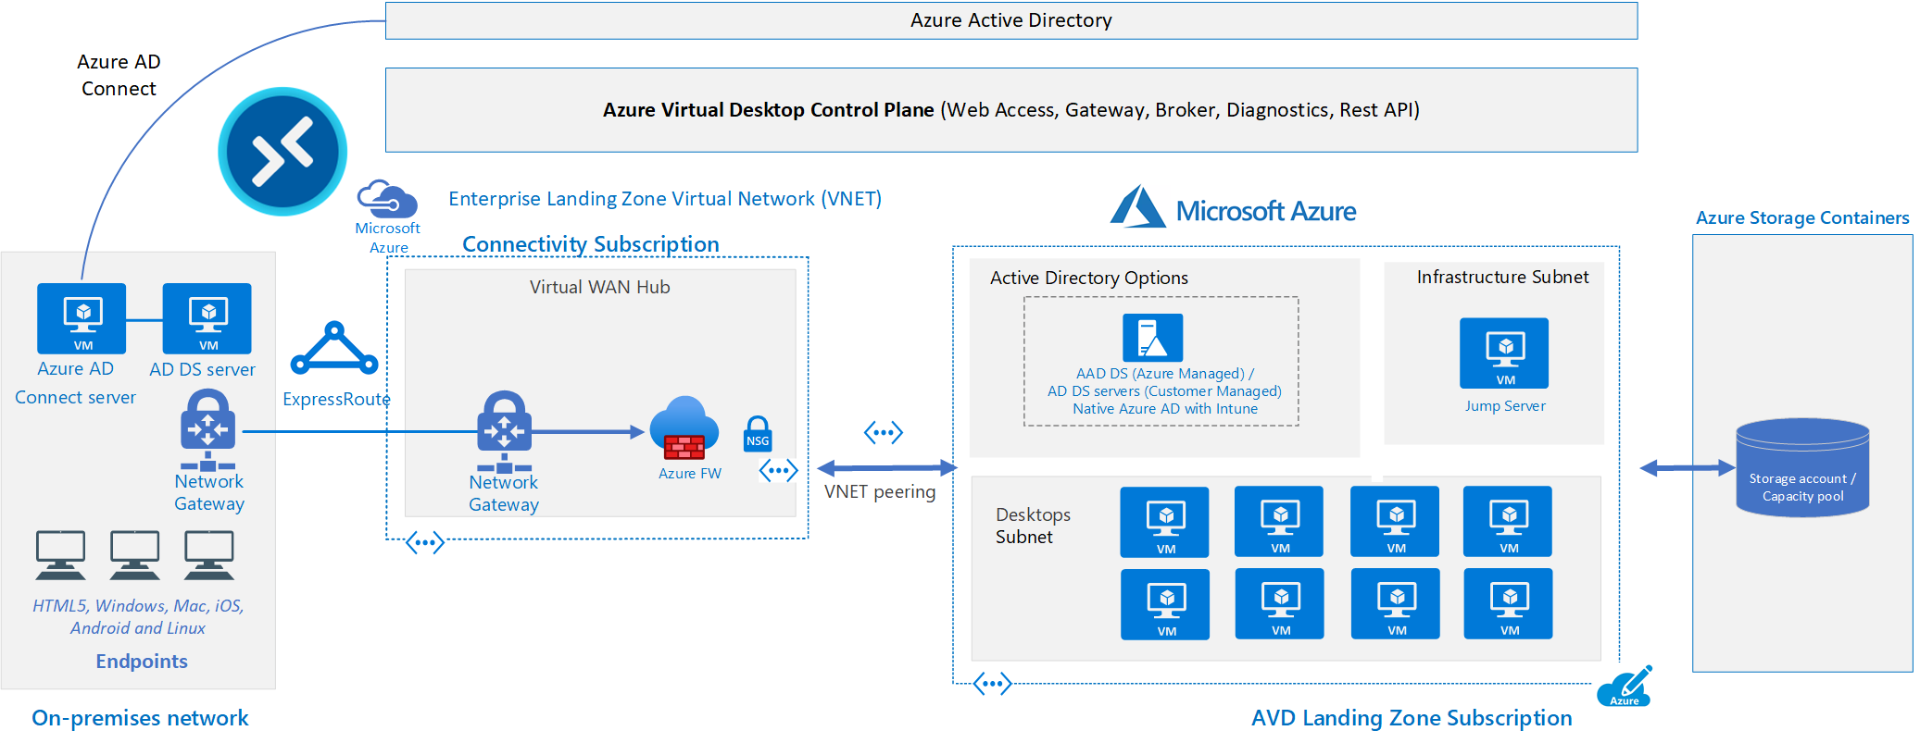The image size is (1918, 743).
Task: Click the first endpoint desktop computer icon
Action: [60, 555]
